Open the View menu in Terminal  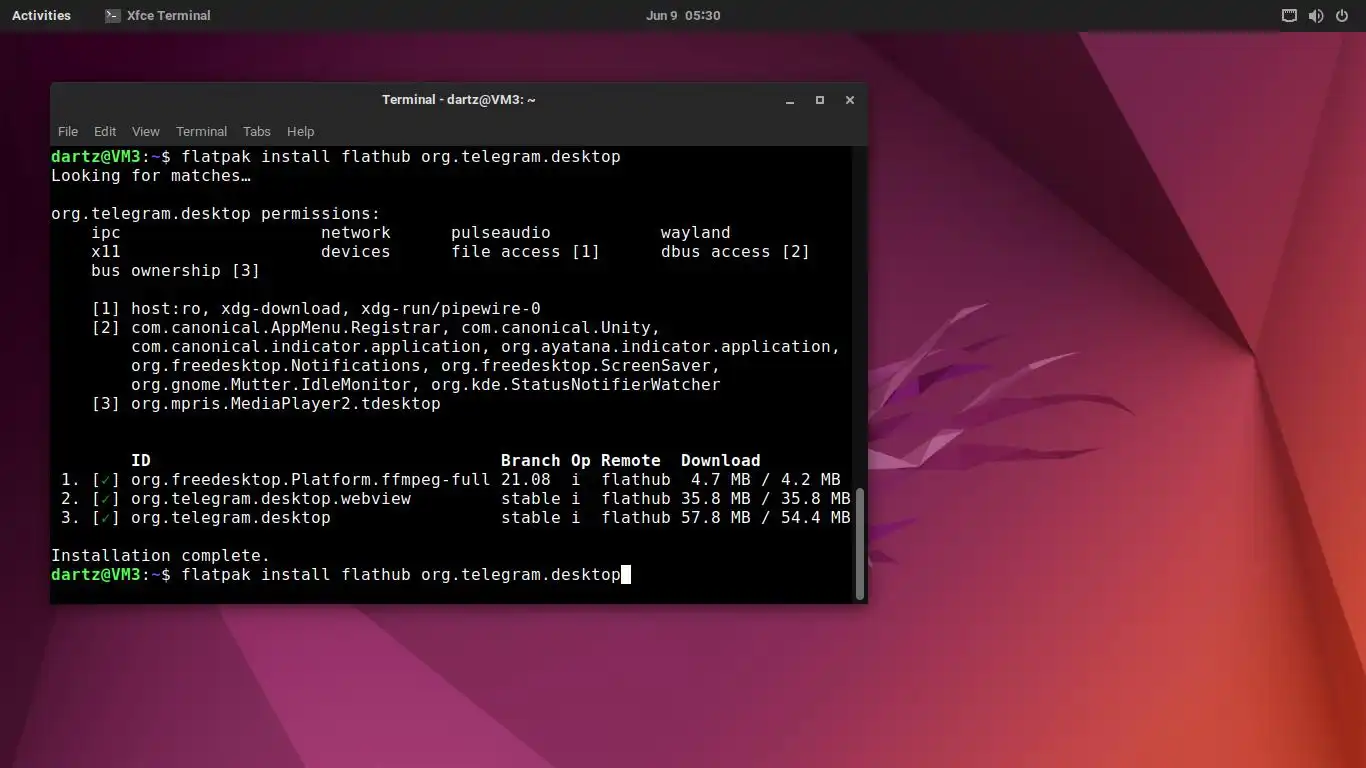point(146,131)
